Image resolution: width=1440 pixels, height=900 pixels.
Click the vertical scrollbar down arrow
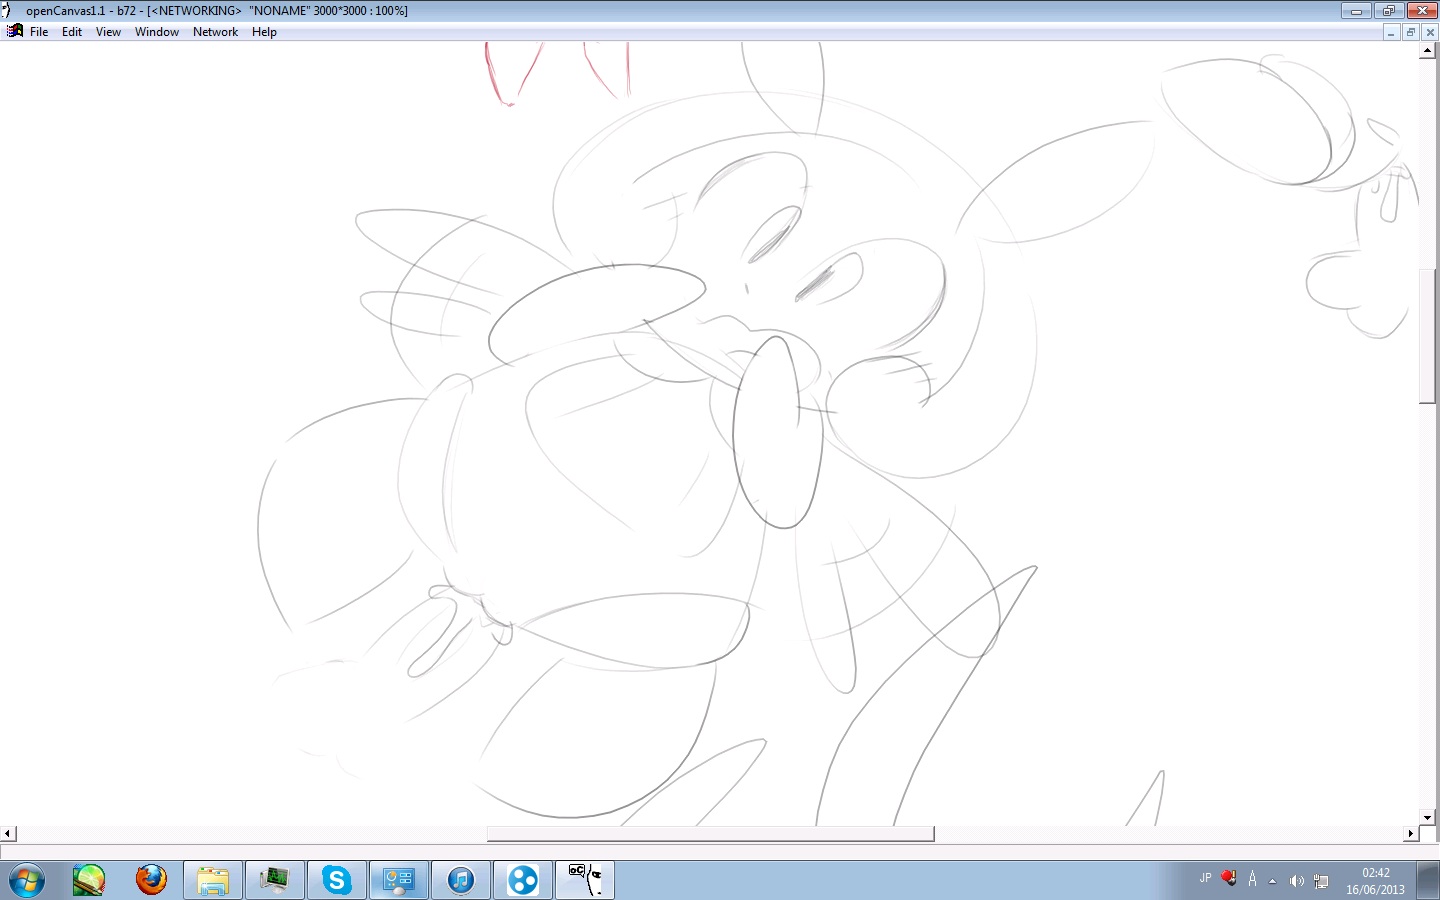coord(1428,817)
